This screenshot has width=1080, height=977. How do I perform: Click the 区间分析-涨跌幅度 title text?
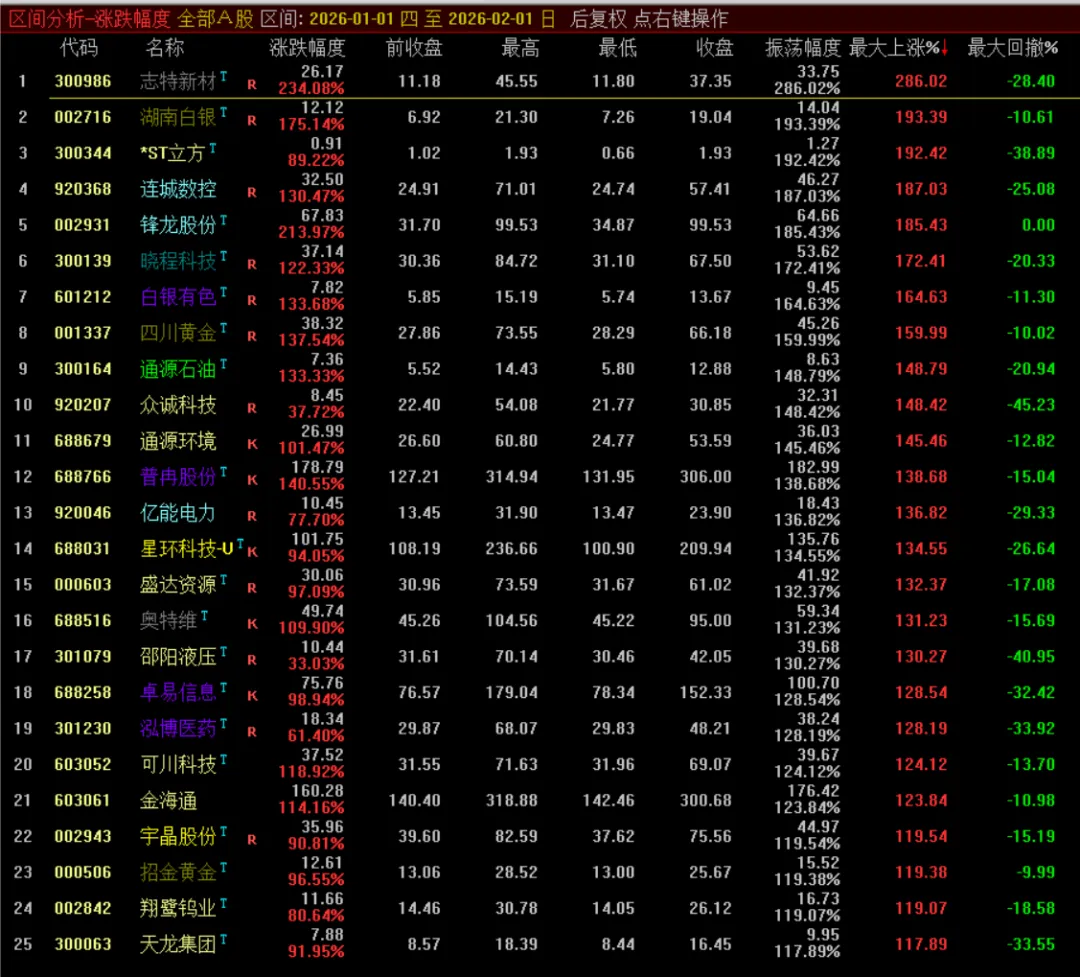pyautogui.click(x=89, y=19)
